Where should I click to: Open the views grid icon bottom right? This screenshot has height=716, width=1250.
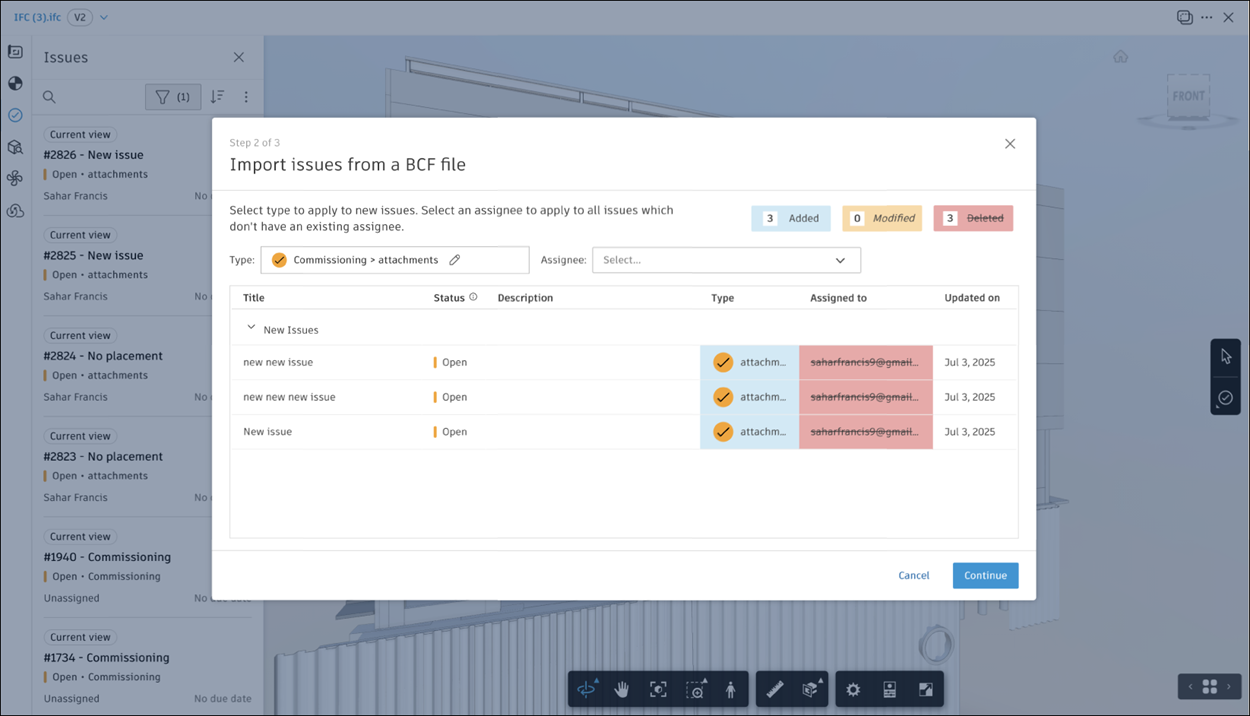[x=1209, y=686]
